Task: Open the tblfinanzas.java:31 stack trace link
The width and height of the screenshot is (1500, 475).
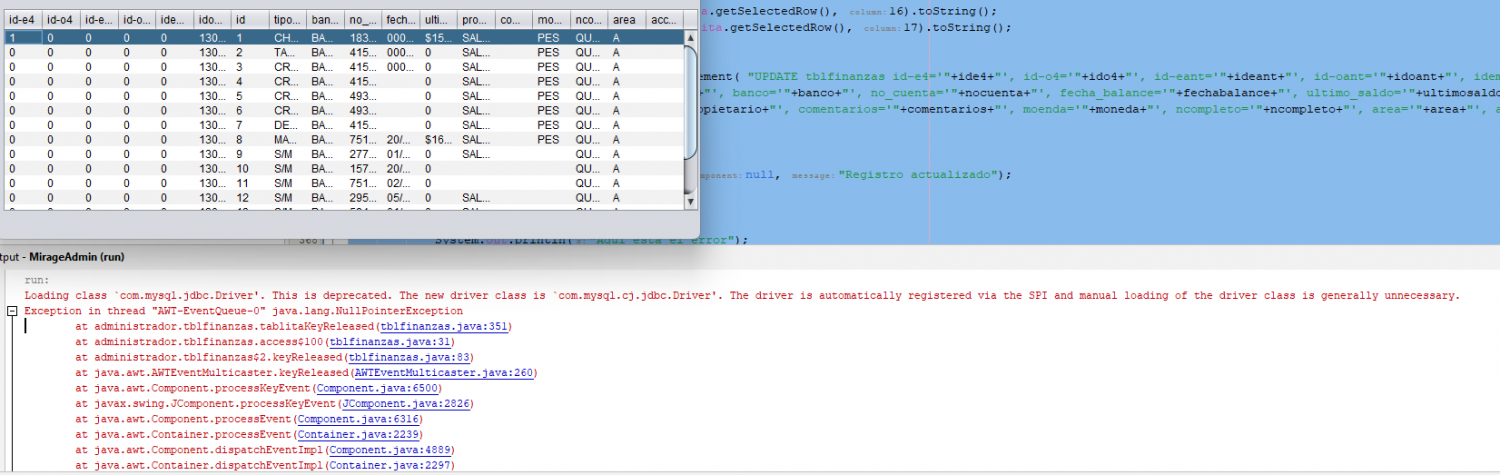Action: 391,342
